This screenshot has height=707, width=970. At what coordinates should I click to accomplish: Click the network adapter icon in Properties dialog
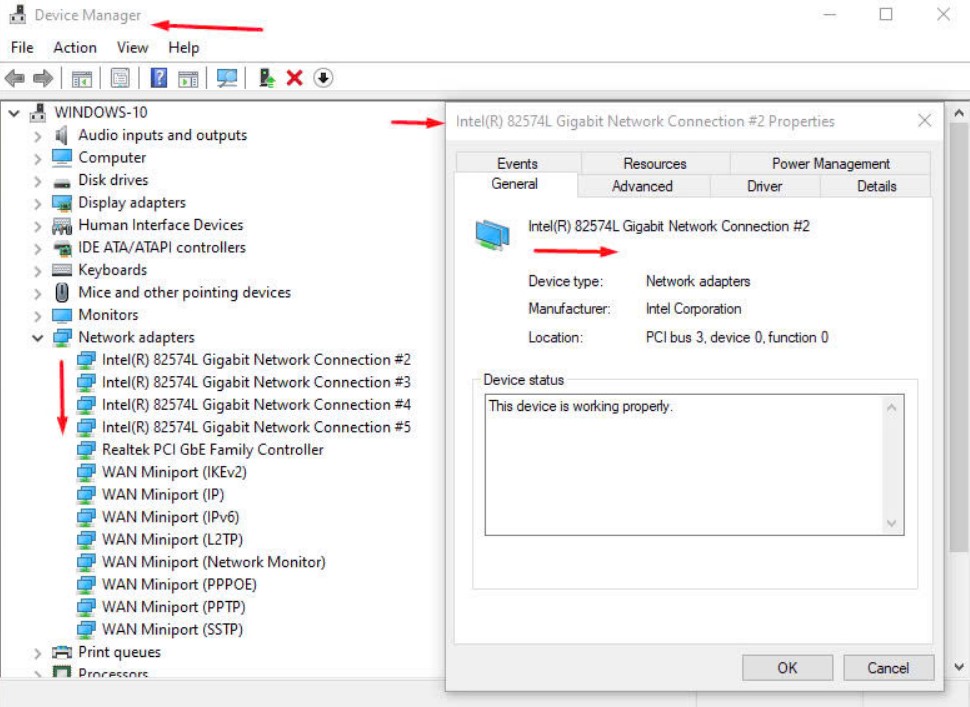tap(492, 235)
